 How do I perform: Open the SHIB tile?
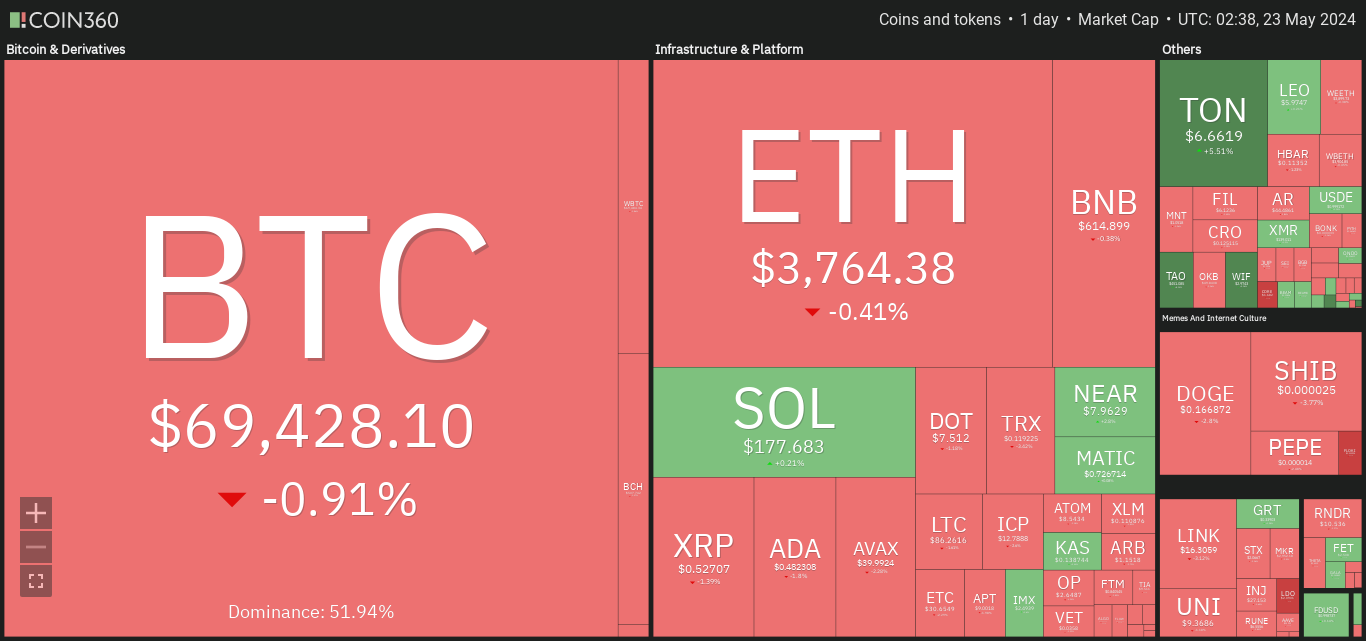(x=1298, y=381)
